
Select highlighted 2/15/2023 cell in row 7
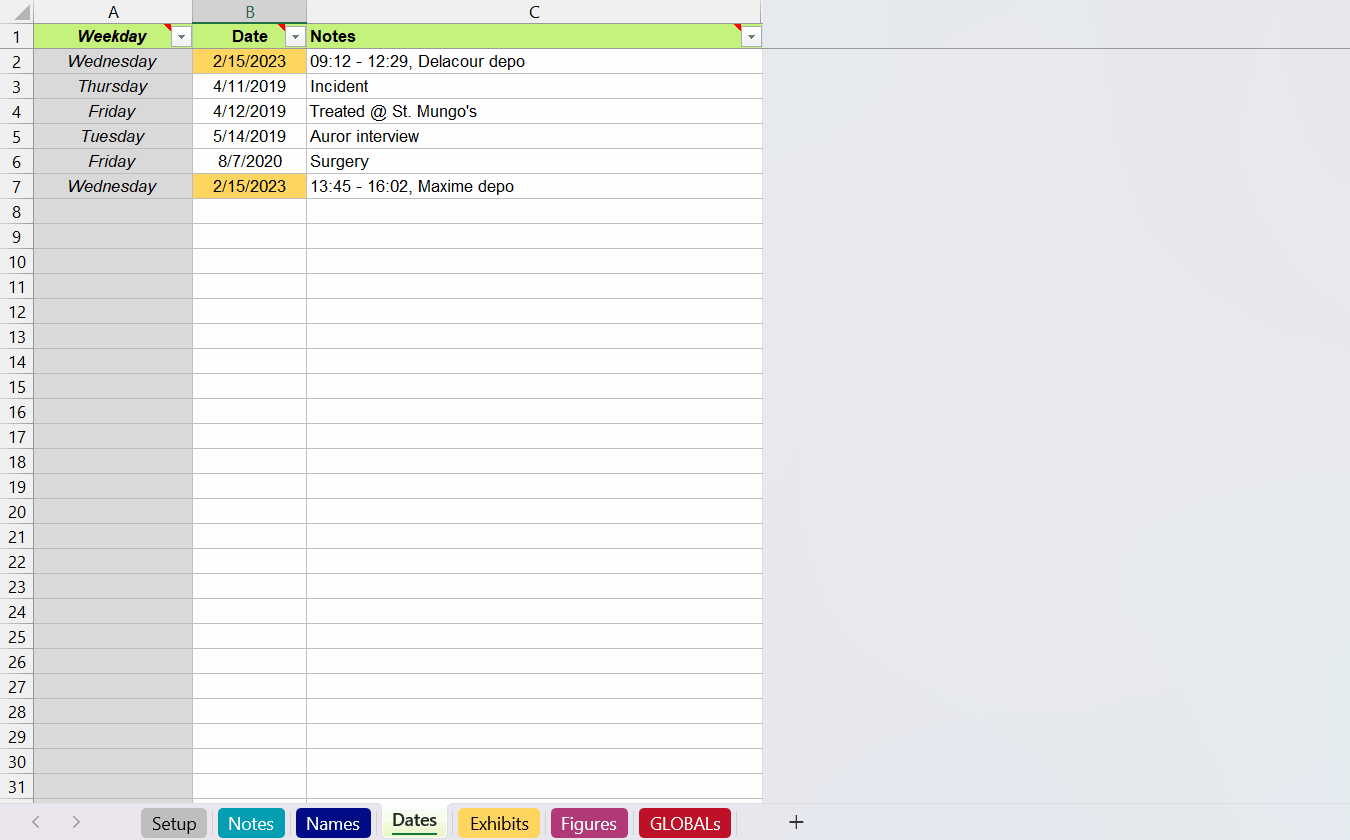pos(250,186)
